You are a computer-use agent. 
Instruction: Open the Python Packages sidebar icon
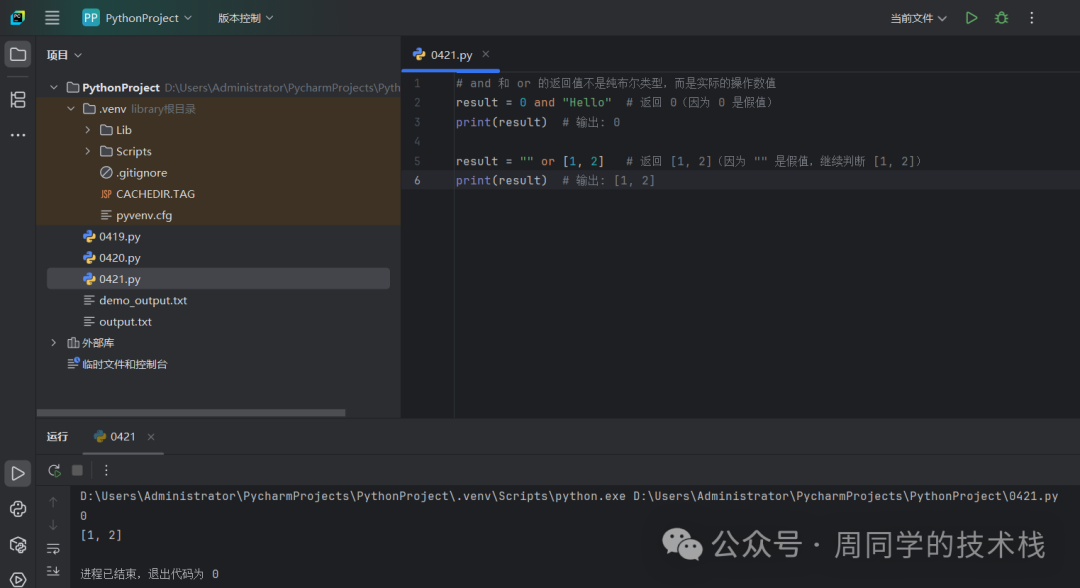click(x=18, y=545)
